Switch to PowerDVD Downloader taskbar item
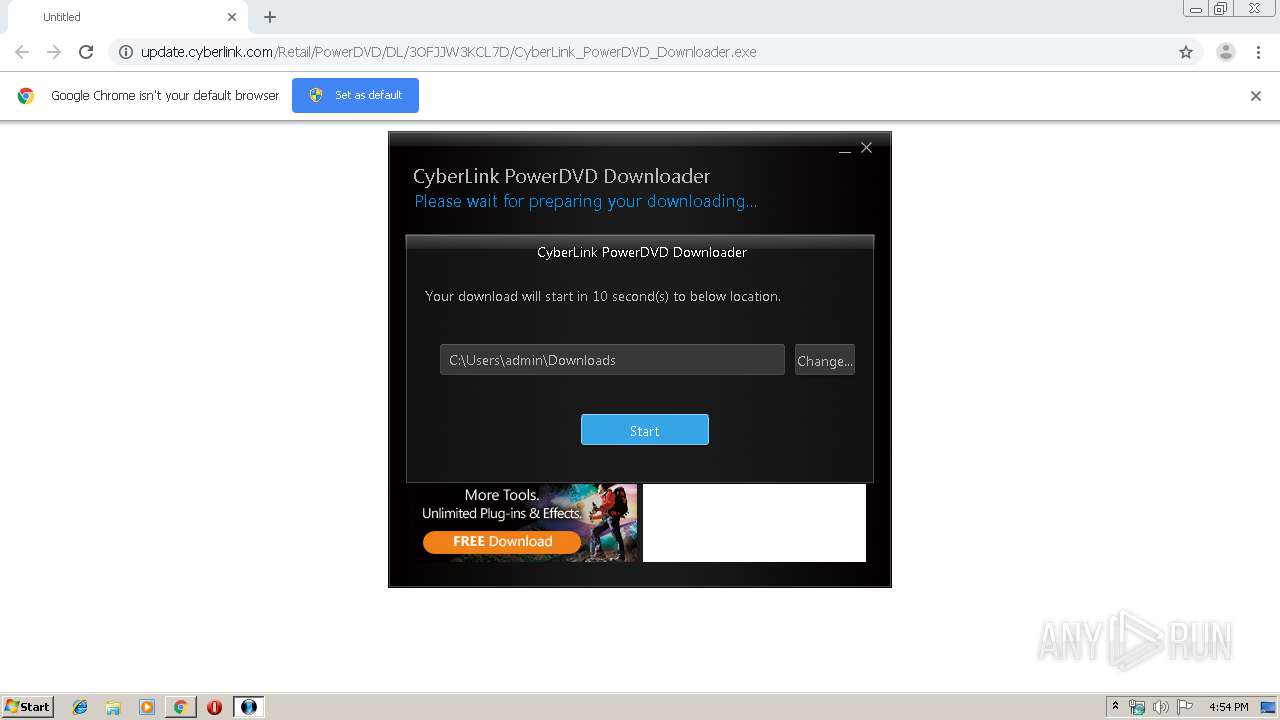This screenshot has width=1280, height=720. click(x=249, y=707)
